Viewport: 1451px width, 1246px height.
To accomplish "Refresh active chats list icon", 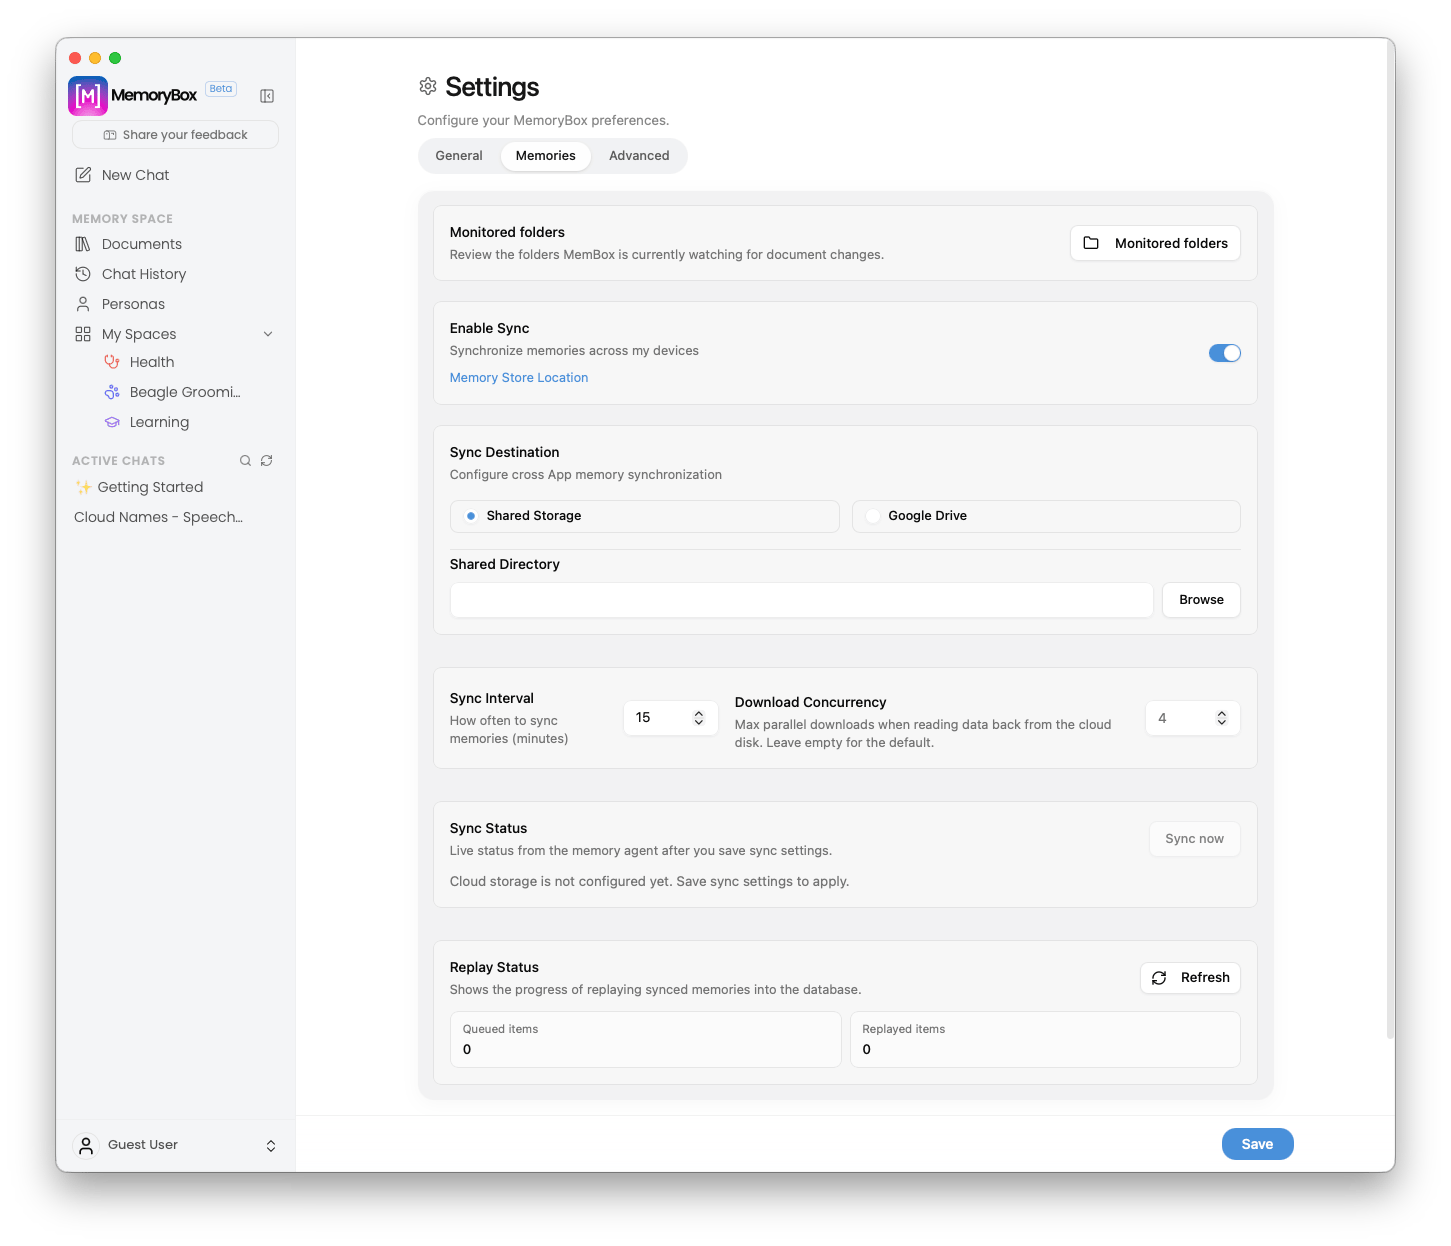I will coord(267,461).
